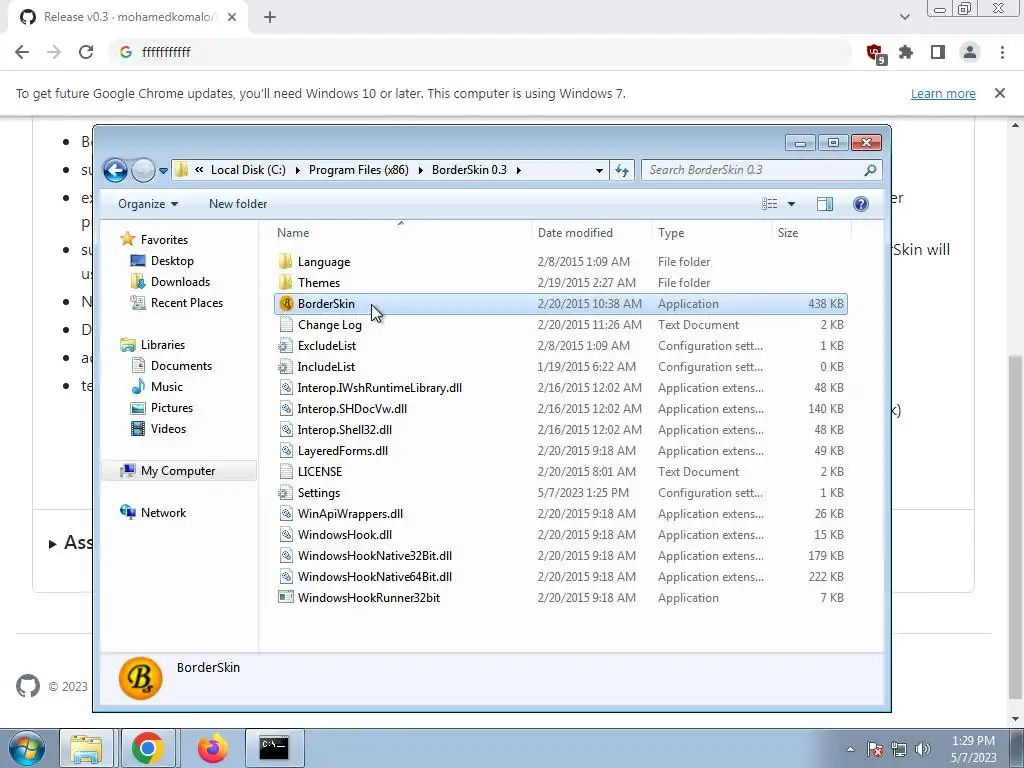
Task: Open Documents library
Action: pyautogui.click(x=181, y=366)
